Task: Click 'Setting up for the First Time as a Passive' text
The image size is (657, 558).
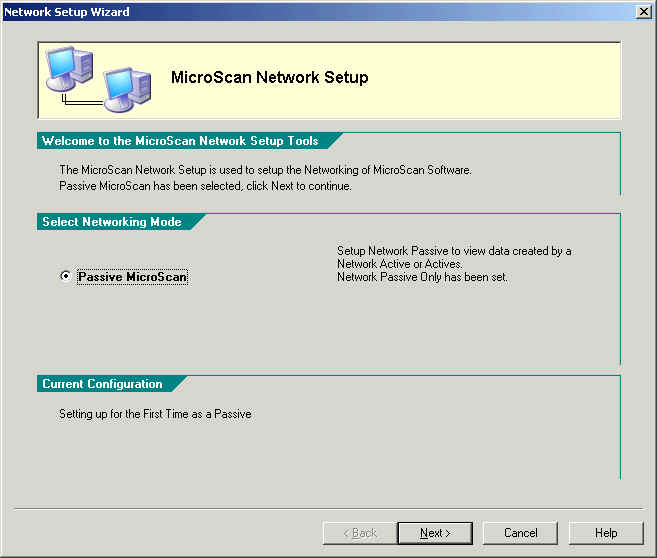Action: click(x=155, y=414)
